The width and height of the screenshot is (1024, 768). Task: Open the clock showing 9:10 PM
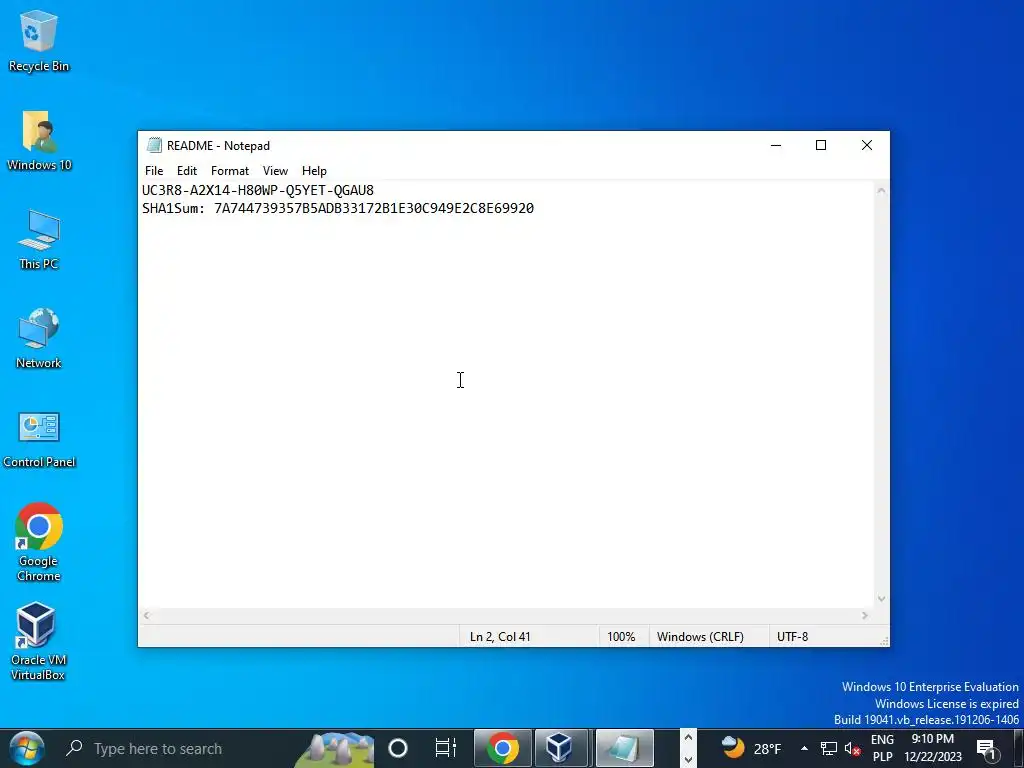tap(933, 748)
